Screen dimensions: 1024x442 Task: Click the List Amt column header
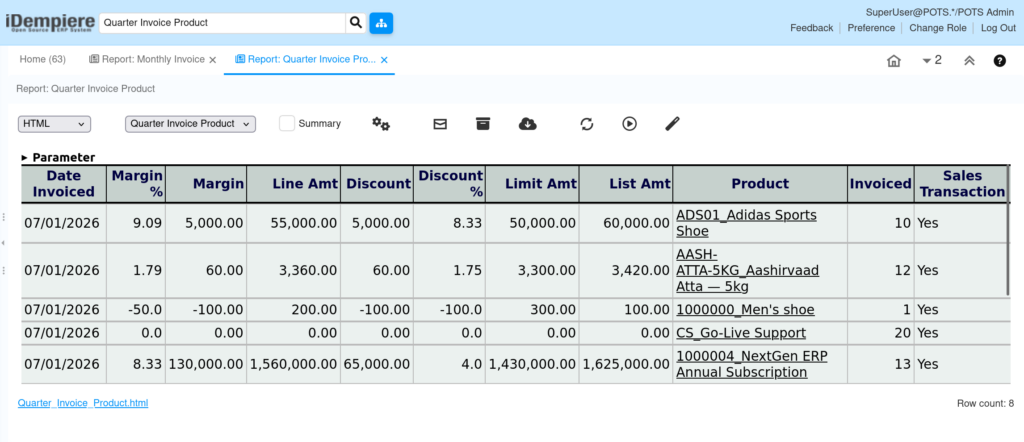[626, 184]
